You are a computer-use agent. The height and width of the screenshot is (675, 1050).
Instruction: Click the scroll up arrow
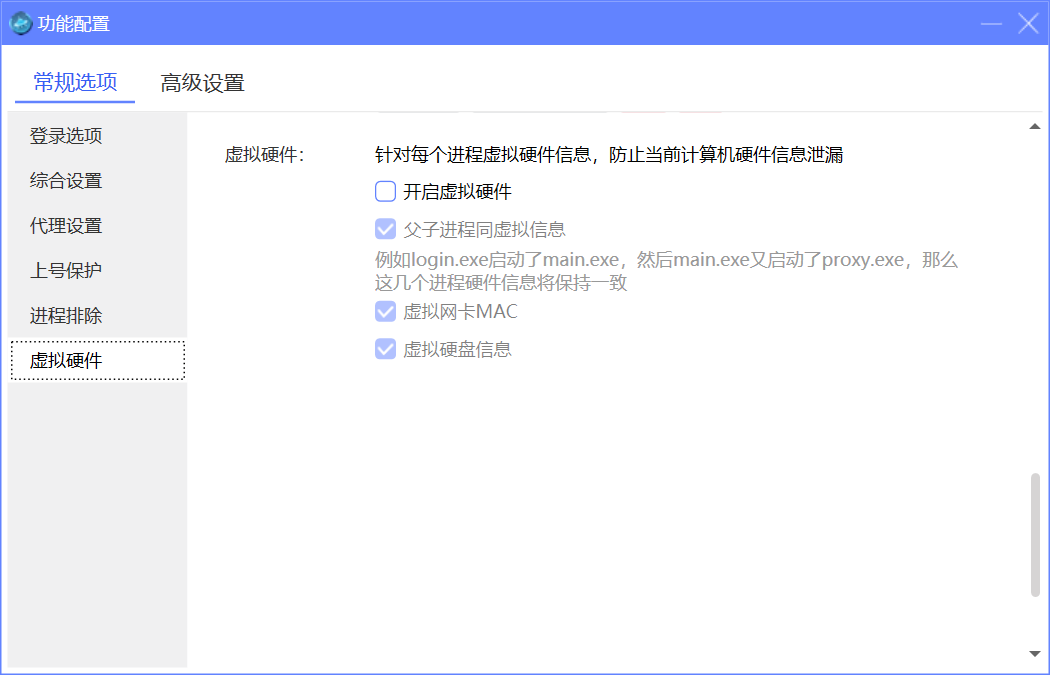click(1035, 127)
